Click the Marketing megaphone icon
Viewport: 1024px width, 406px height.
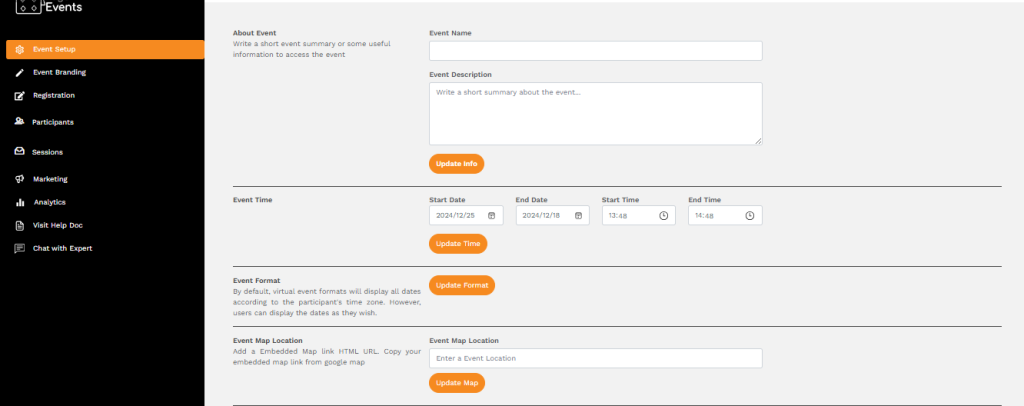click(x=20, y=179)
